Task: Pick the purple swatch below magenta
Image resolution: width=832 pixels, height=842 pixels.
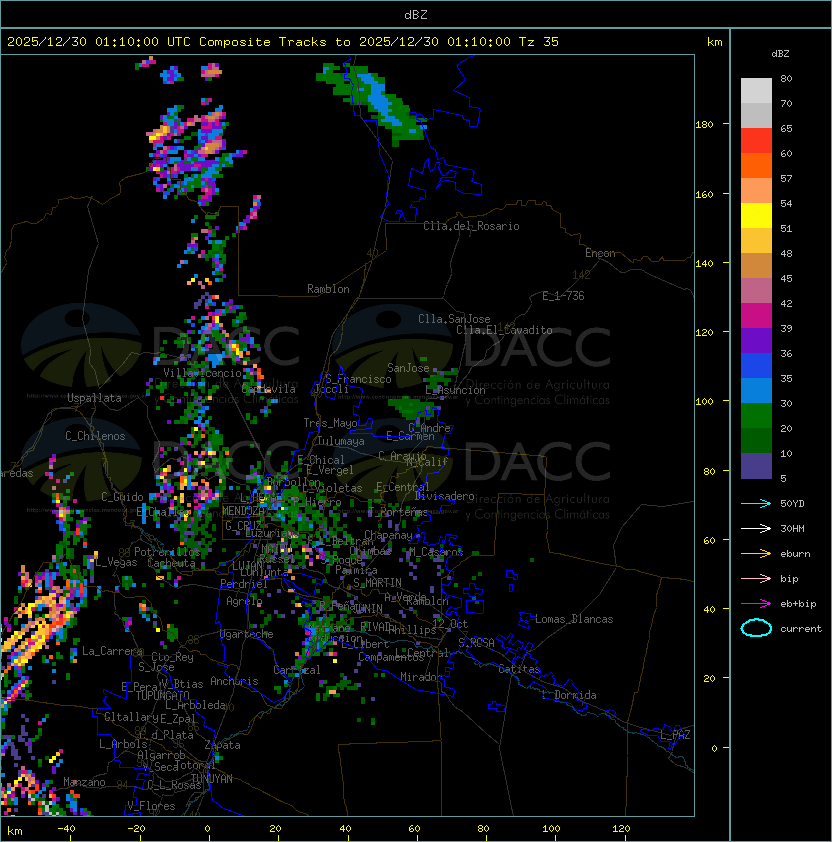Action: coord(756,341)
